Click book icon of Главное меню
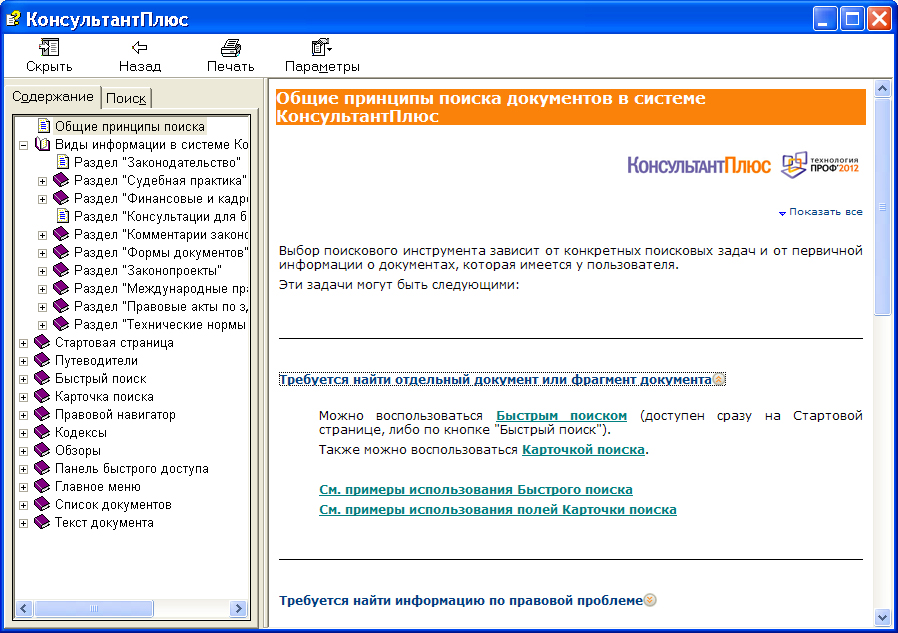This screenshot has width=898, height=633. click(x=42, y=486)
